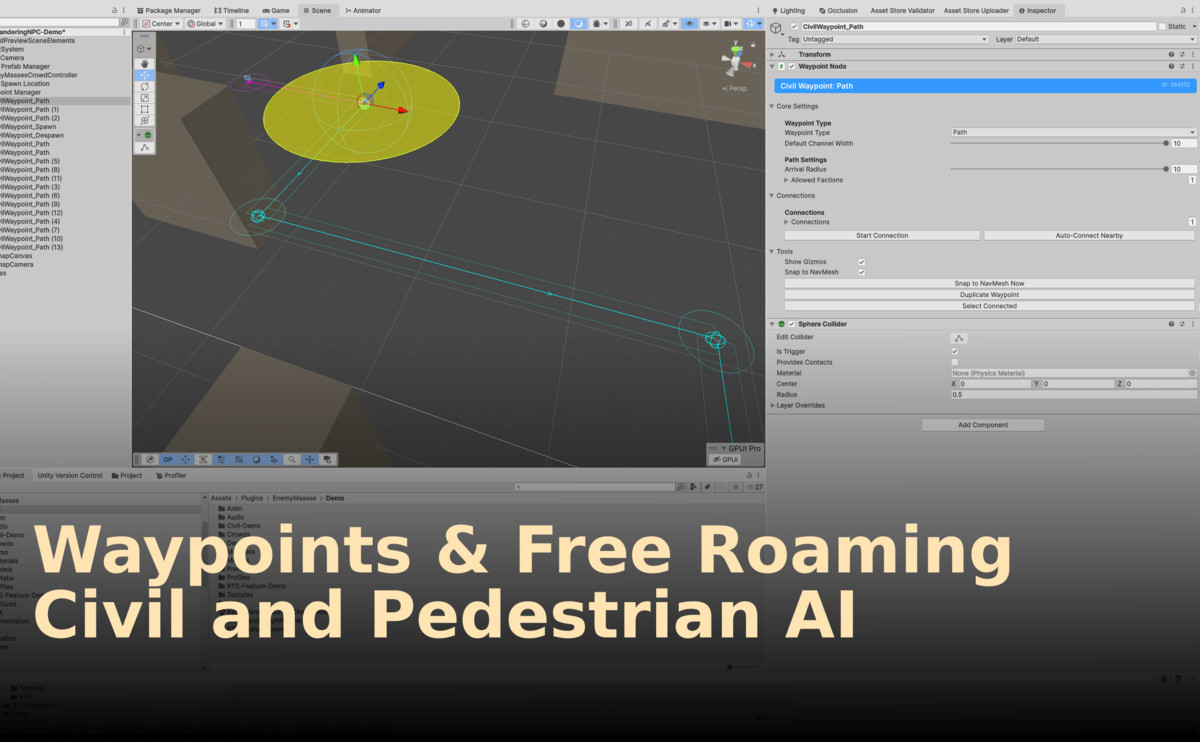
Task: Open the Center pivot mode dropdown
Action: point(160,23)
